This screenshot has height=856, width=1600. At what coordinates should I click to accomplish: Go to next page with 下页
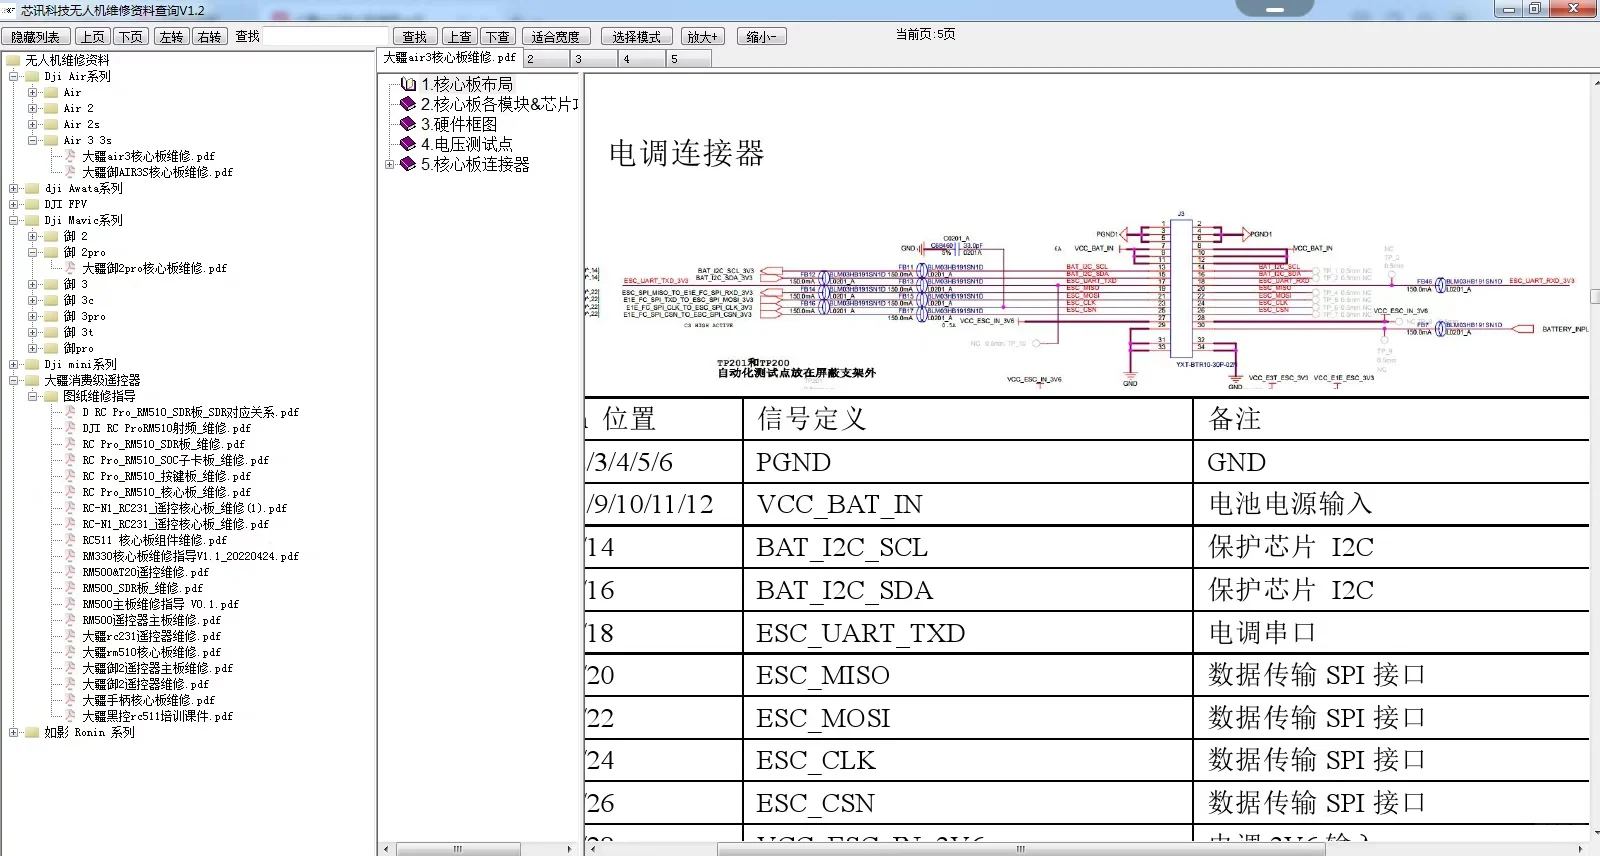130,36
